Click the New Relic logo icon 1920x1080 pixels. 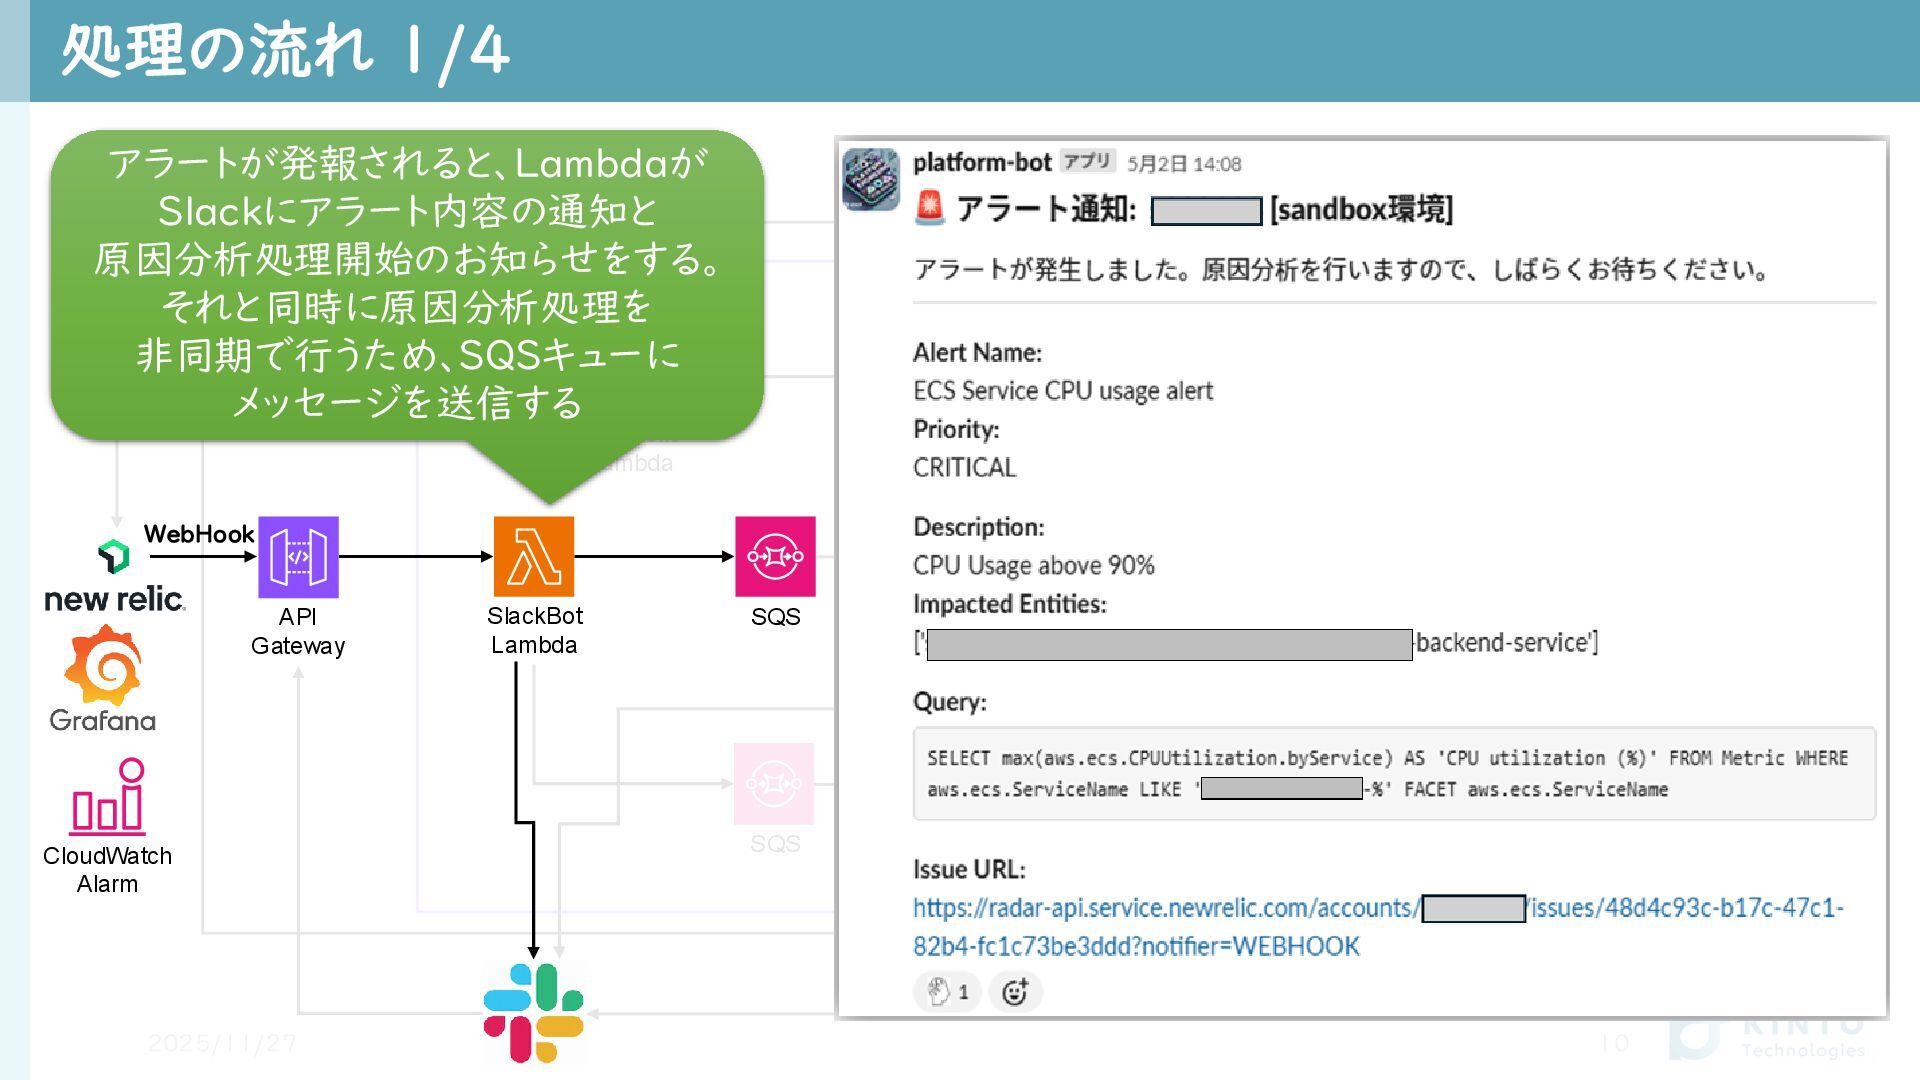coord(114,556)
